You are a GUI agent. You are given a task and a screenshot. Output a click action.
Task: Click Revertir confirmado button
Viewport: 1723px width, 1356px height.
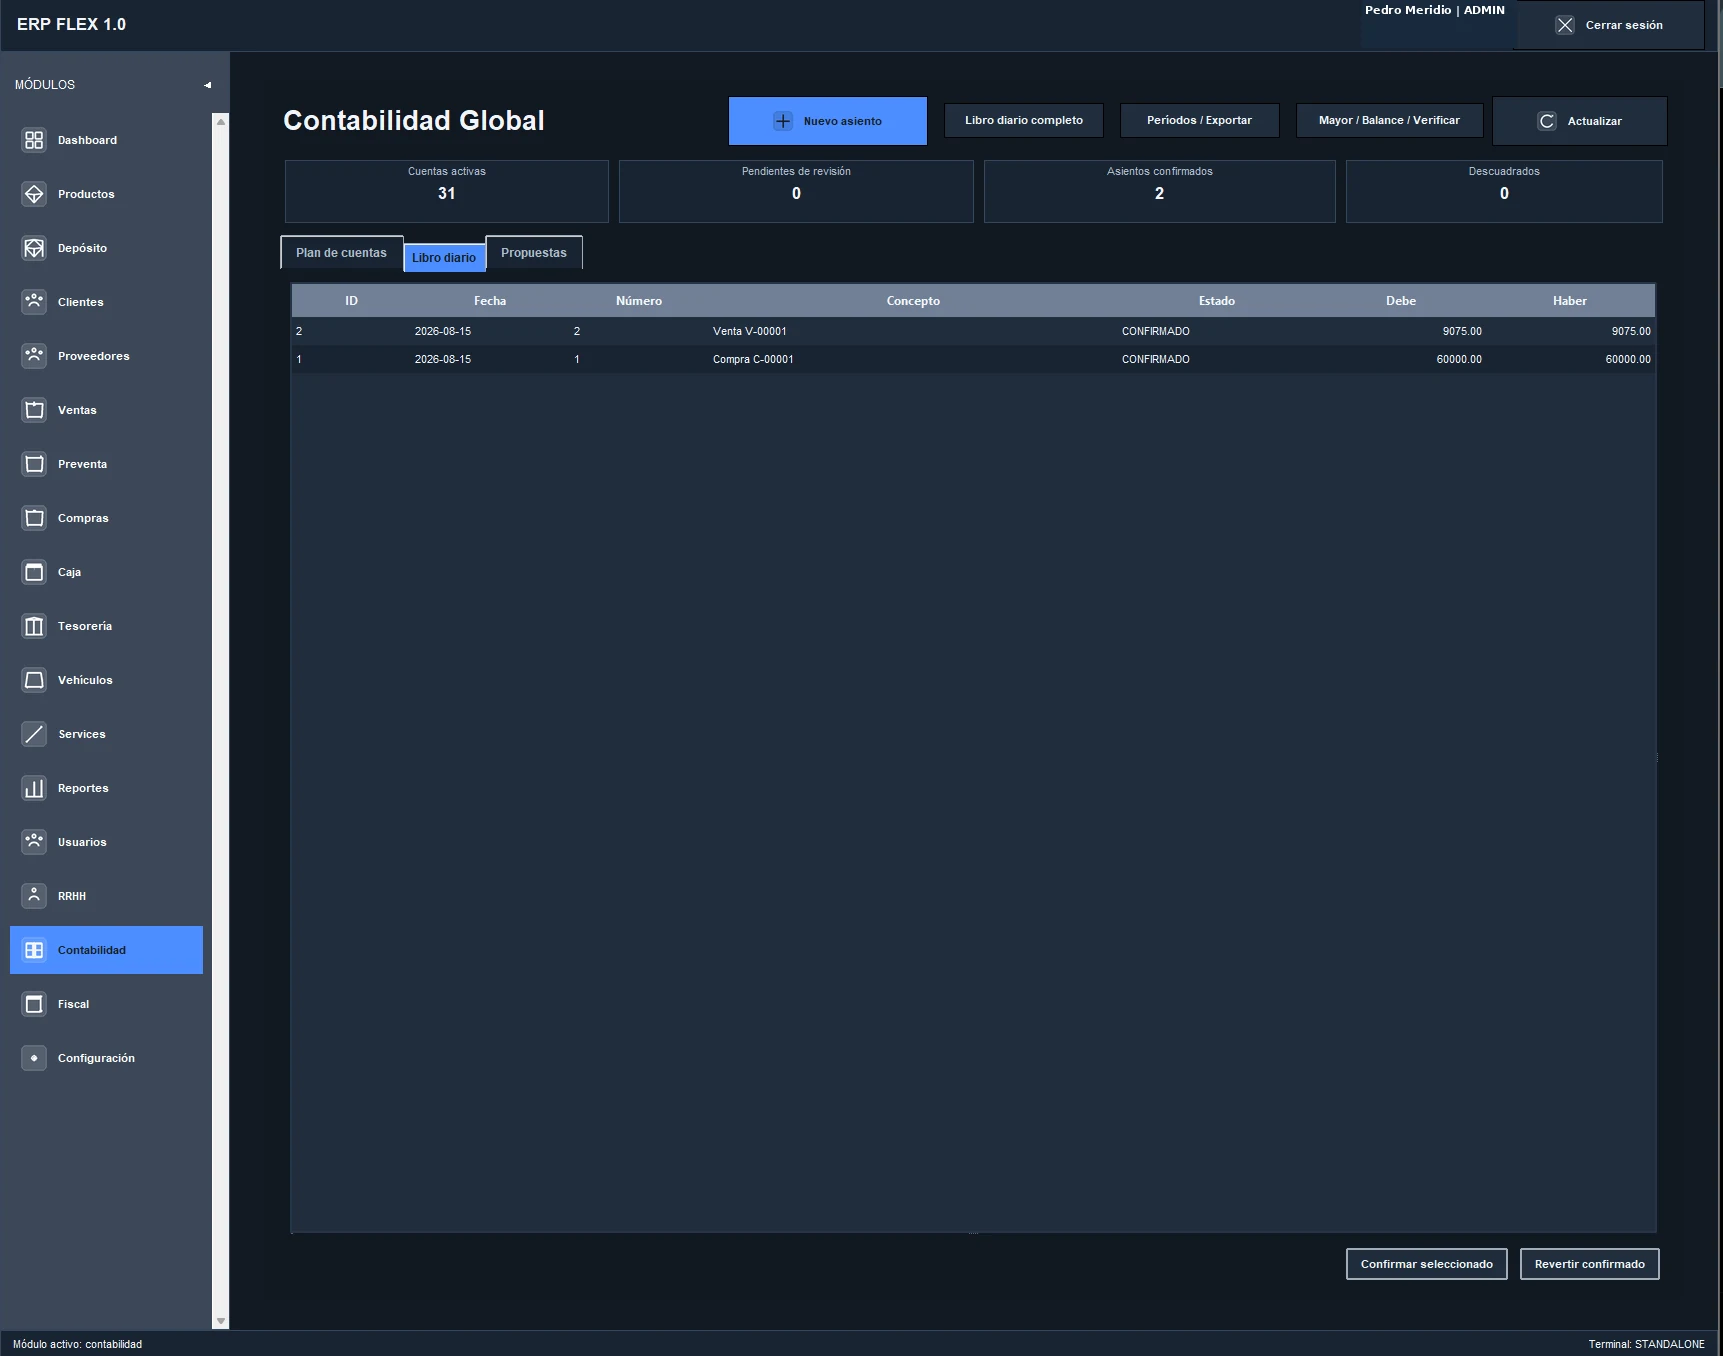[x=1590, y=1264]
